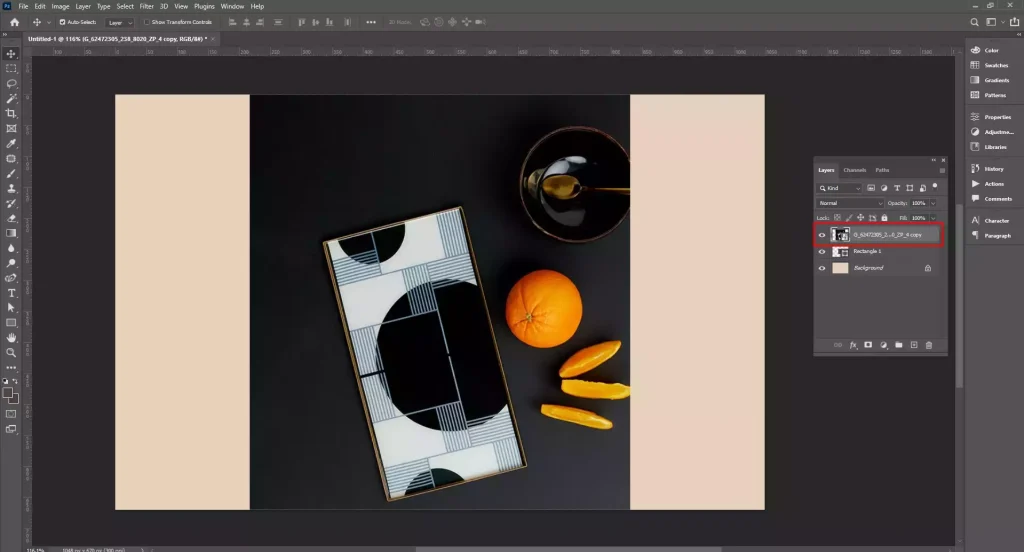Open the Image menu
The image size is (1024, 552).
[60, 7]
